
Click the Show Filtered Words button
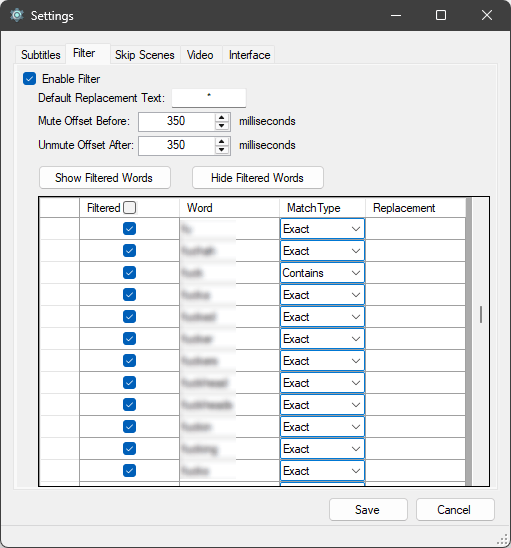coord(105,178)
